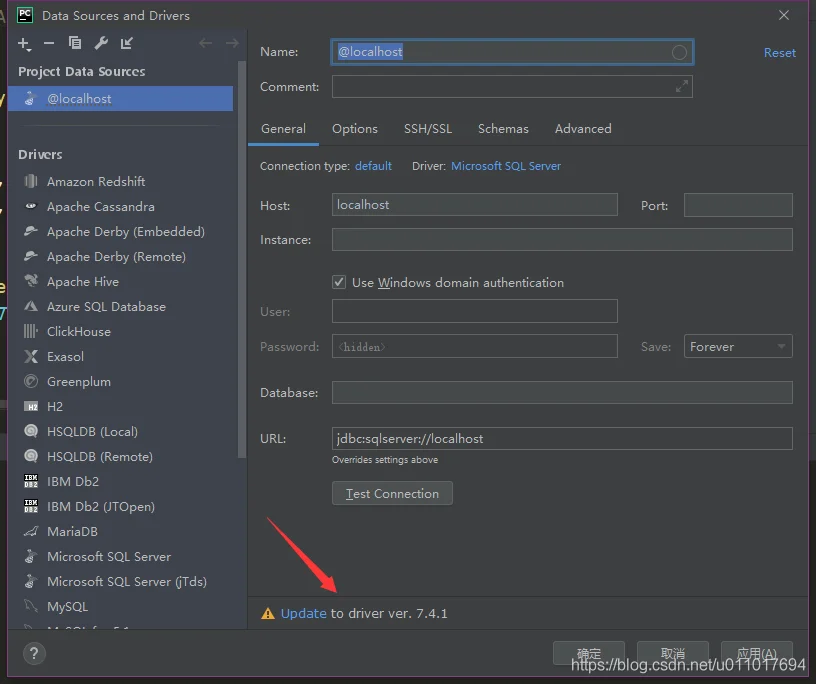Select the Apache Derby (Embedded) driver icon

click(31, 231)
